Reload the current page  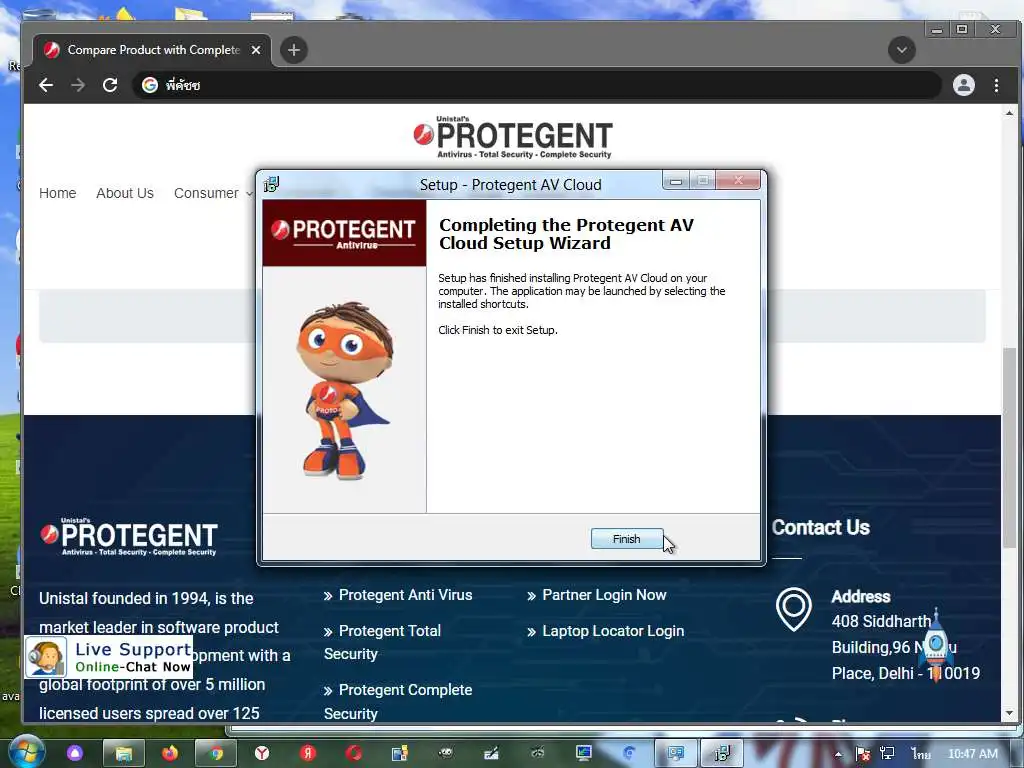coord(110,85)
